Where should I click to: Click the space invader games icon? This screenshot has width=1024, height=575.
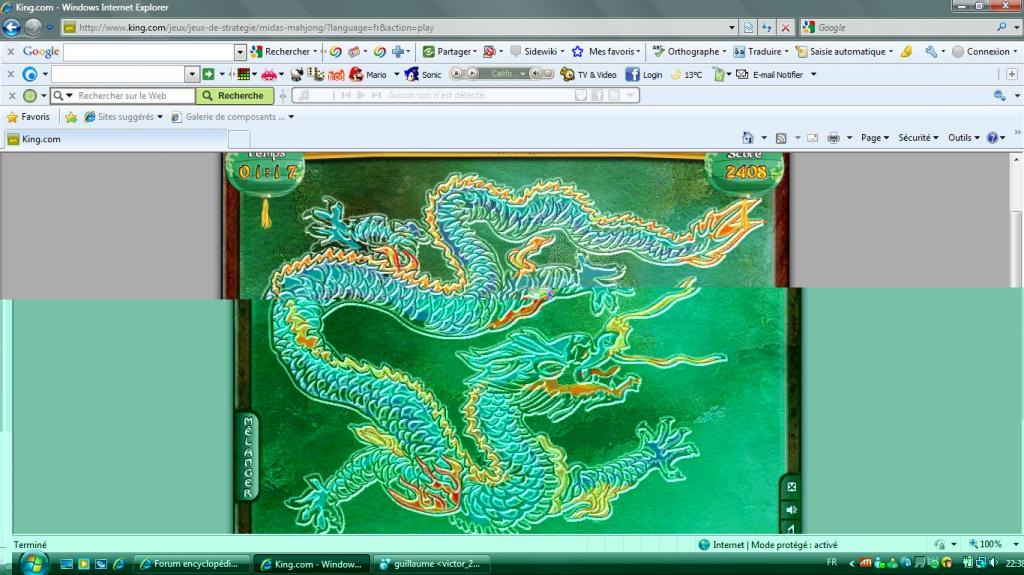point(269,74)
